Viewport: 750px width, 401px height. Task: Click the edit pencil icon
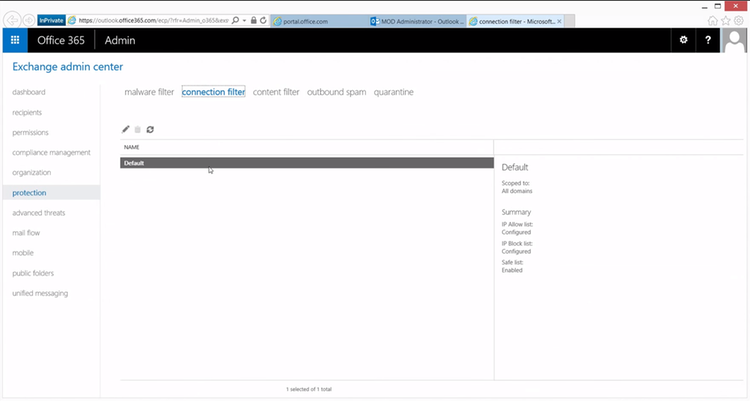click(126, 129)
